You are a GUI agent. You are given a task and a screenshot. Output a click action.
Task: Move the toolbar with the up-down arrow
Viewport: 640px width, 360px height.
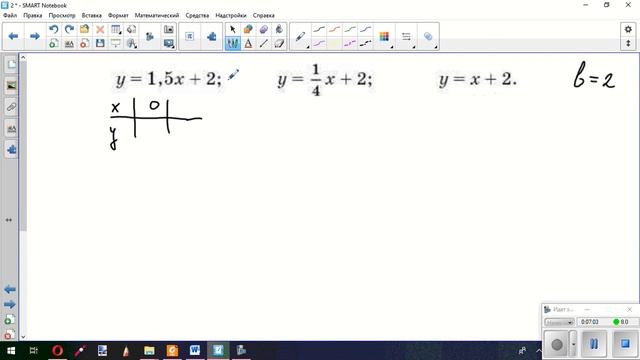pyautogui.click(x=628, y=43)
